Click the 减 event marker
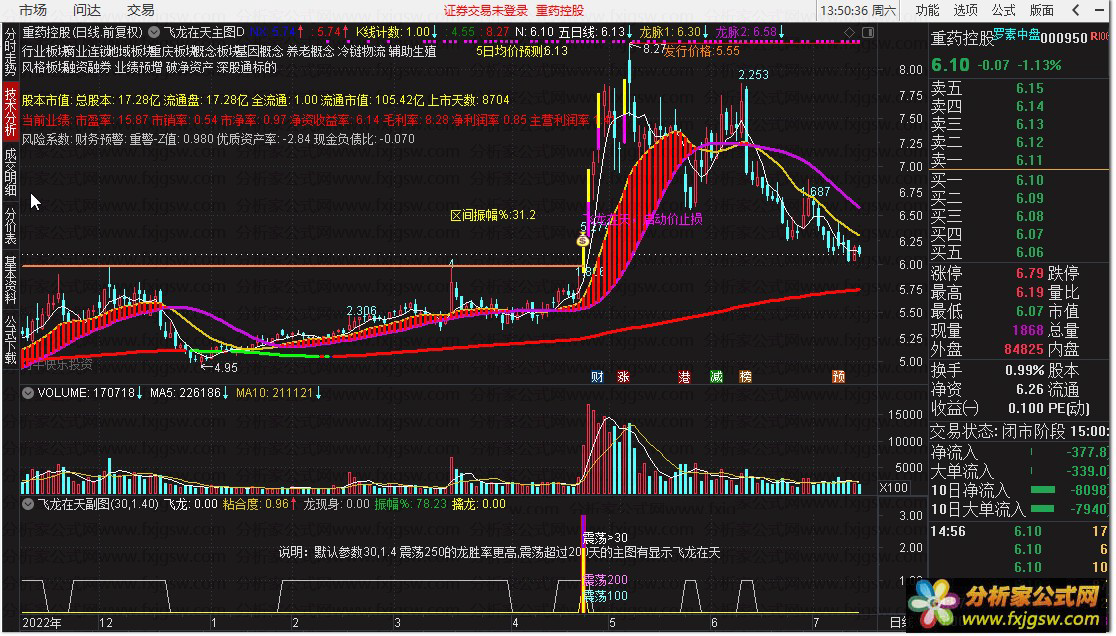 tap(716, 377)
